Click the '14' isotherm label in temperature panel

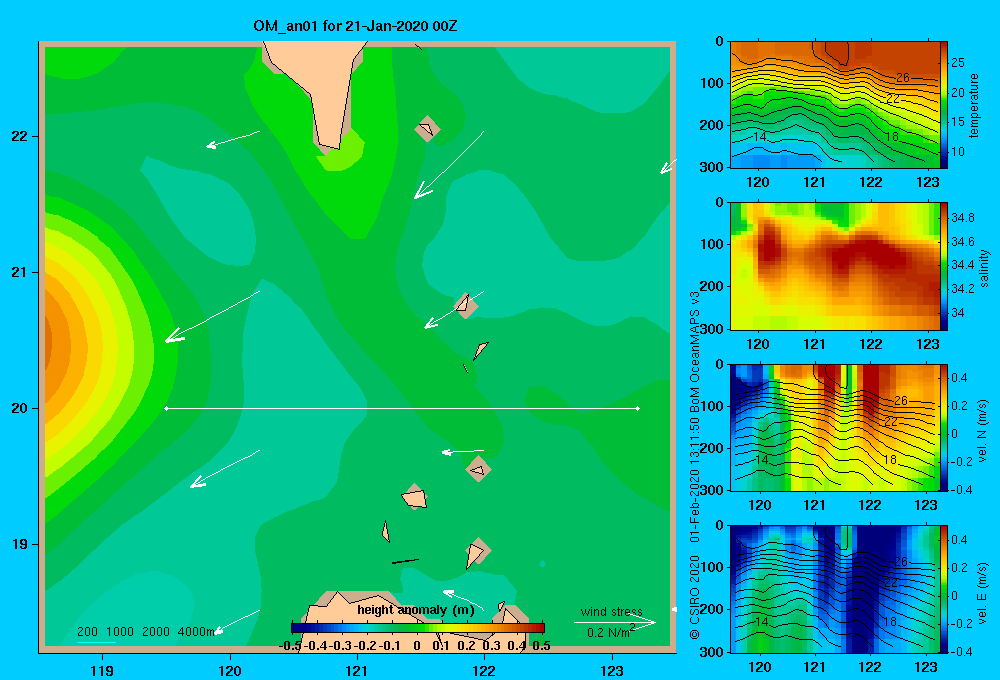coord(759,137)
